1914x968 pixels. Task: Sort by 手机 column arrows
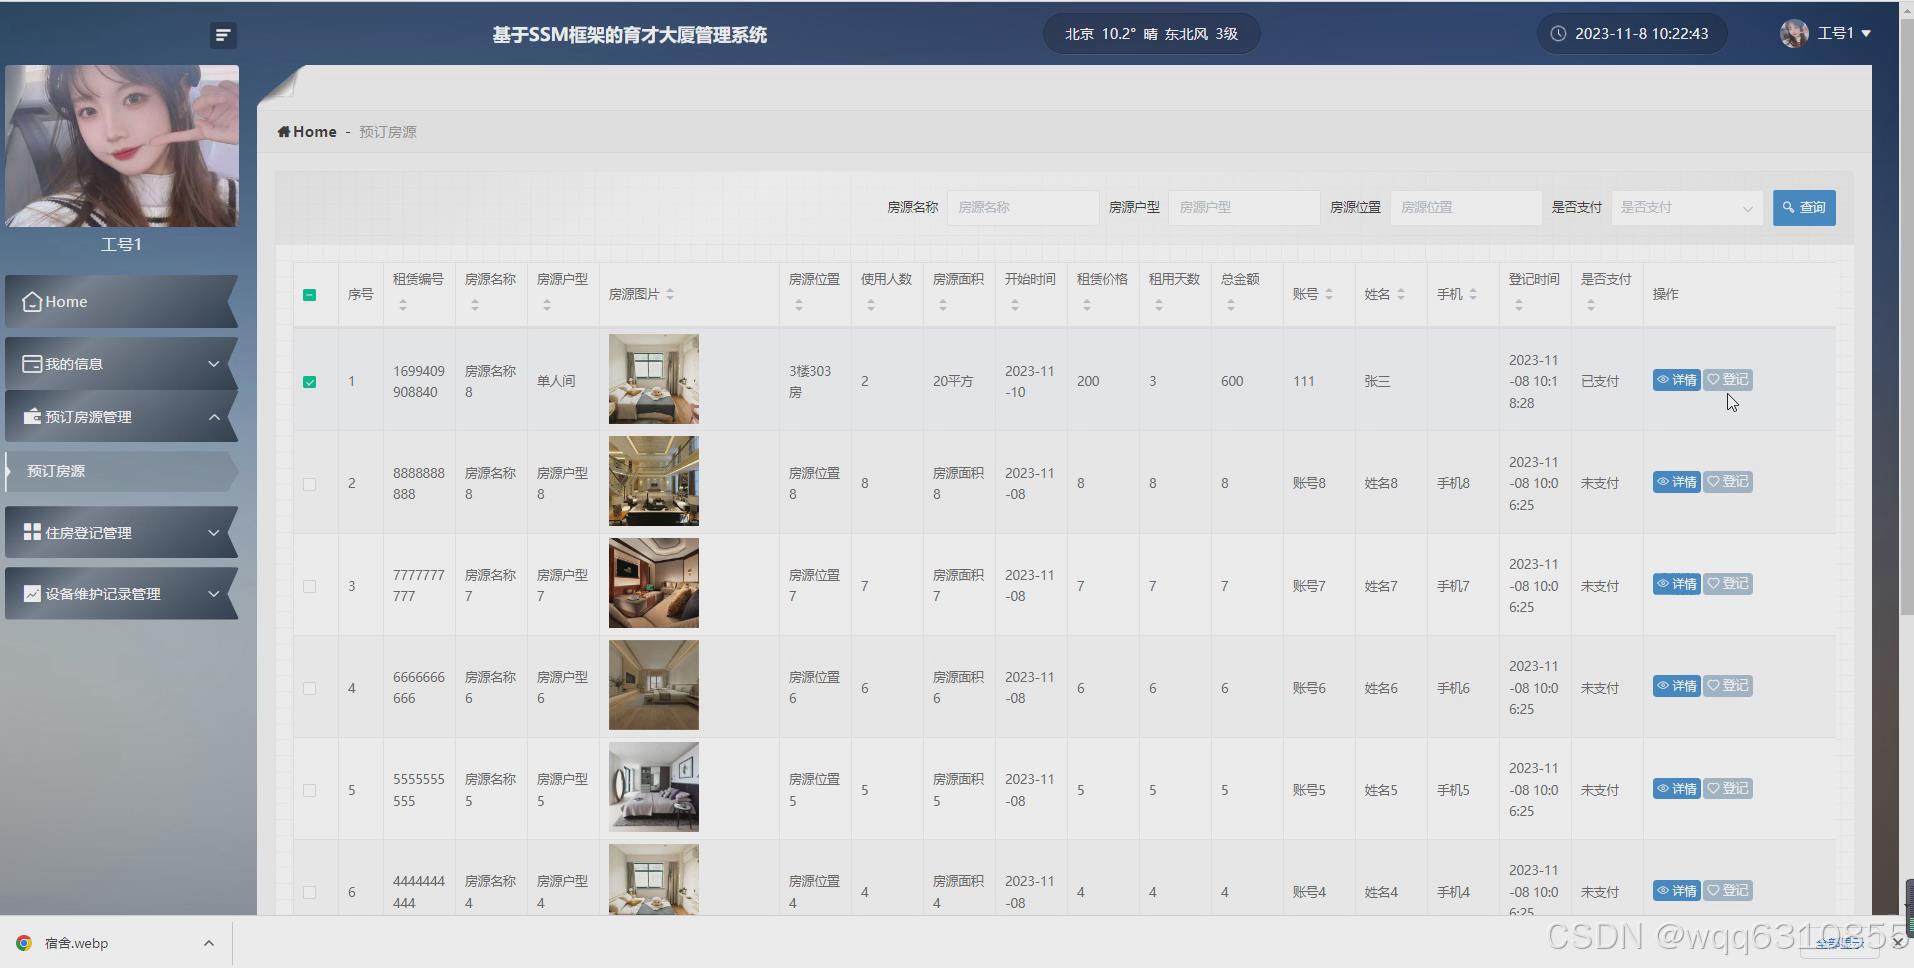tap(1473, 294)
